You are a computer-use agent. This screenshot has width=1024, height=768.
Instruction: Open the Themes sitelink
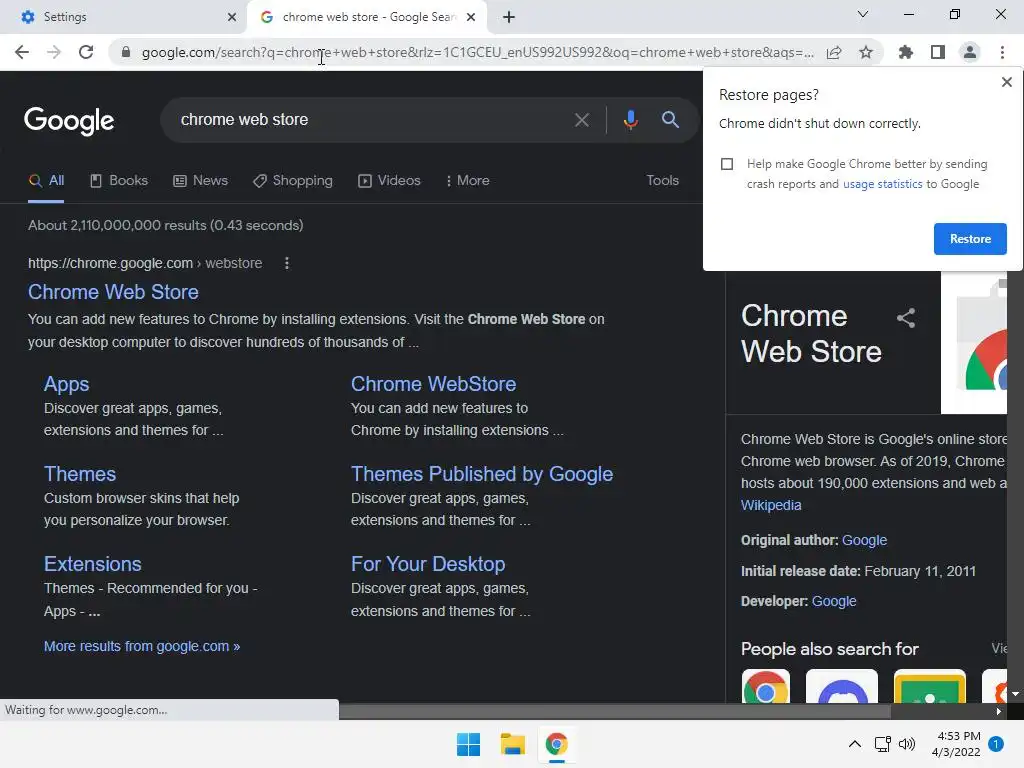80,474
